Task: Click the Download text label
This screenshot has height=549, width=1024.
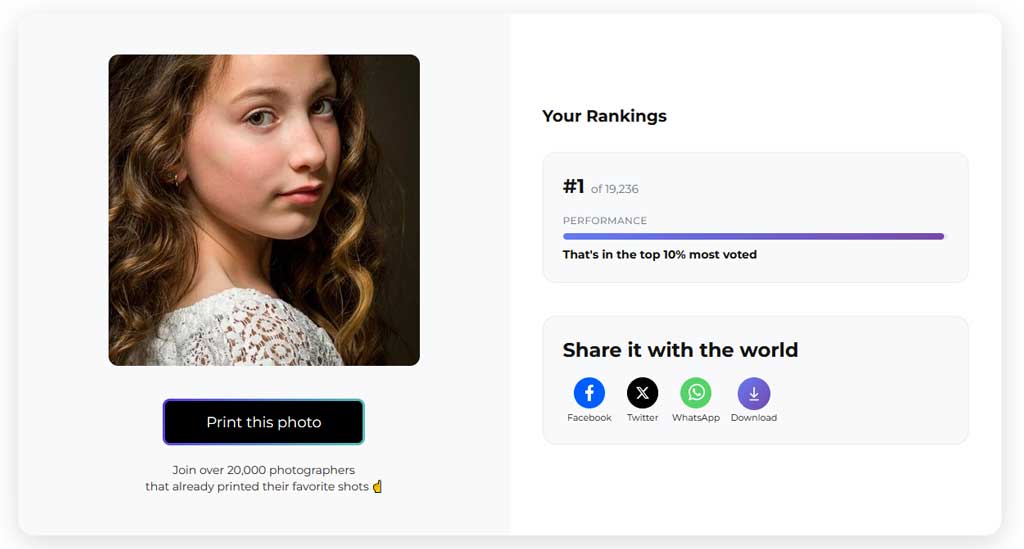Action: (754, 418)
